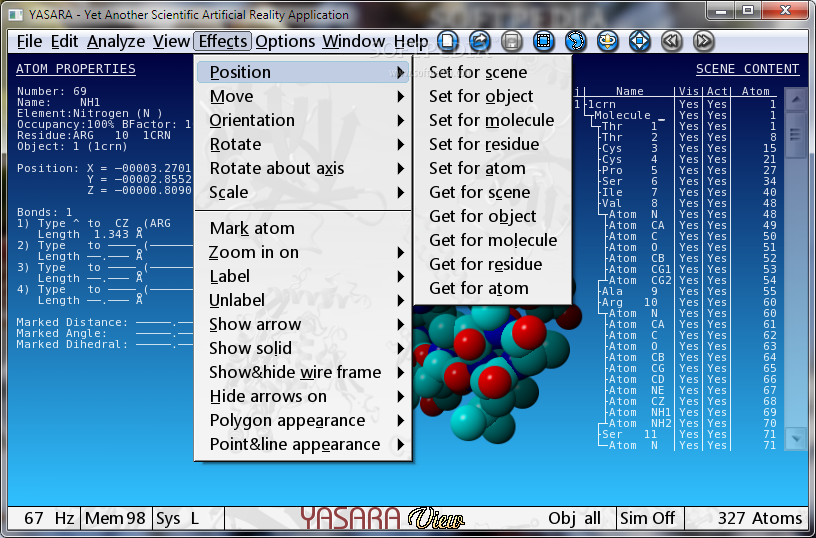Expand the Unlabel submenu
Screen dimensions: 816x538
tap(303, 300)
